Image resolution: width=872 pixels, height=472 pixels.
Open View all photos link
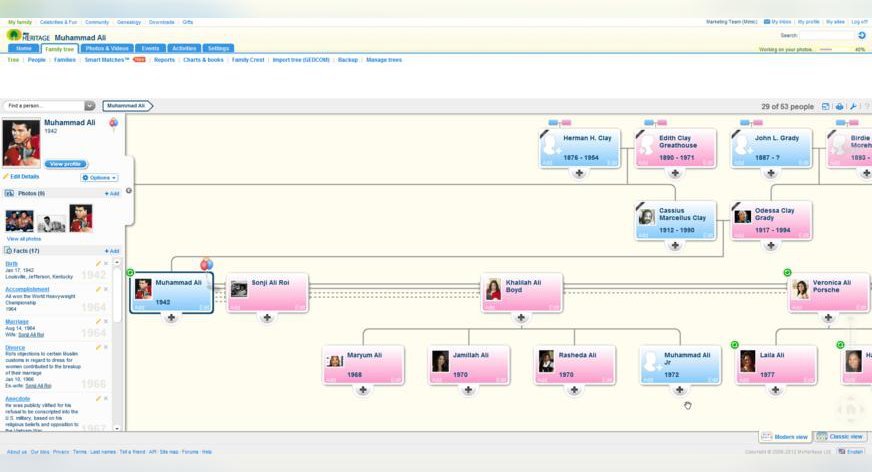pyautogui.click(x=24, y=239)
